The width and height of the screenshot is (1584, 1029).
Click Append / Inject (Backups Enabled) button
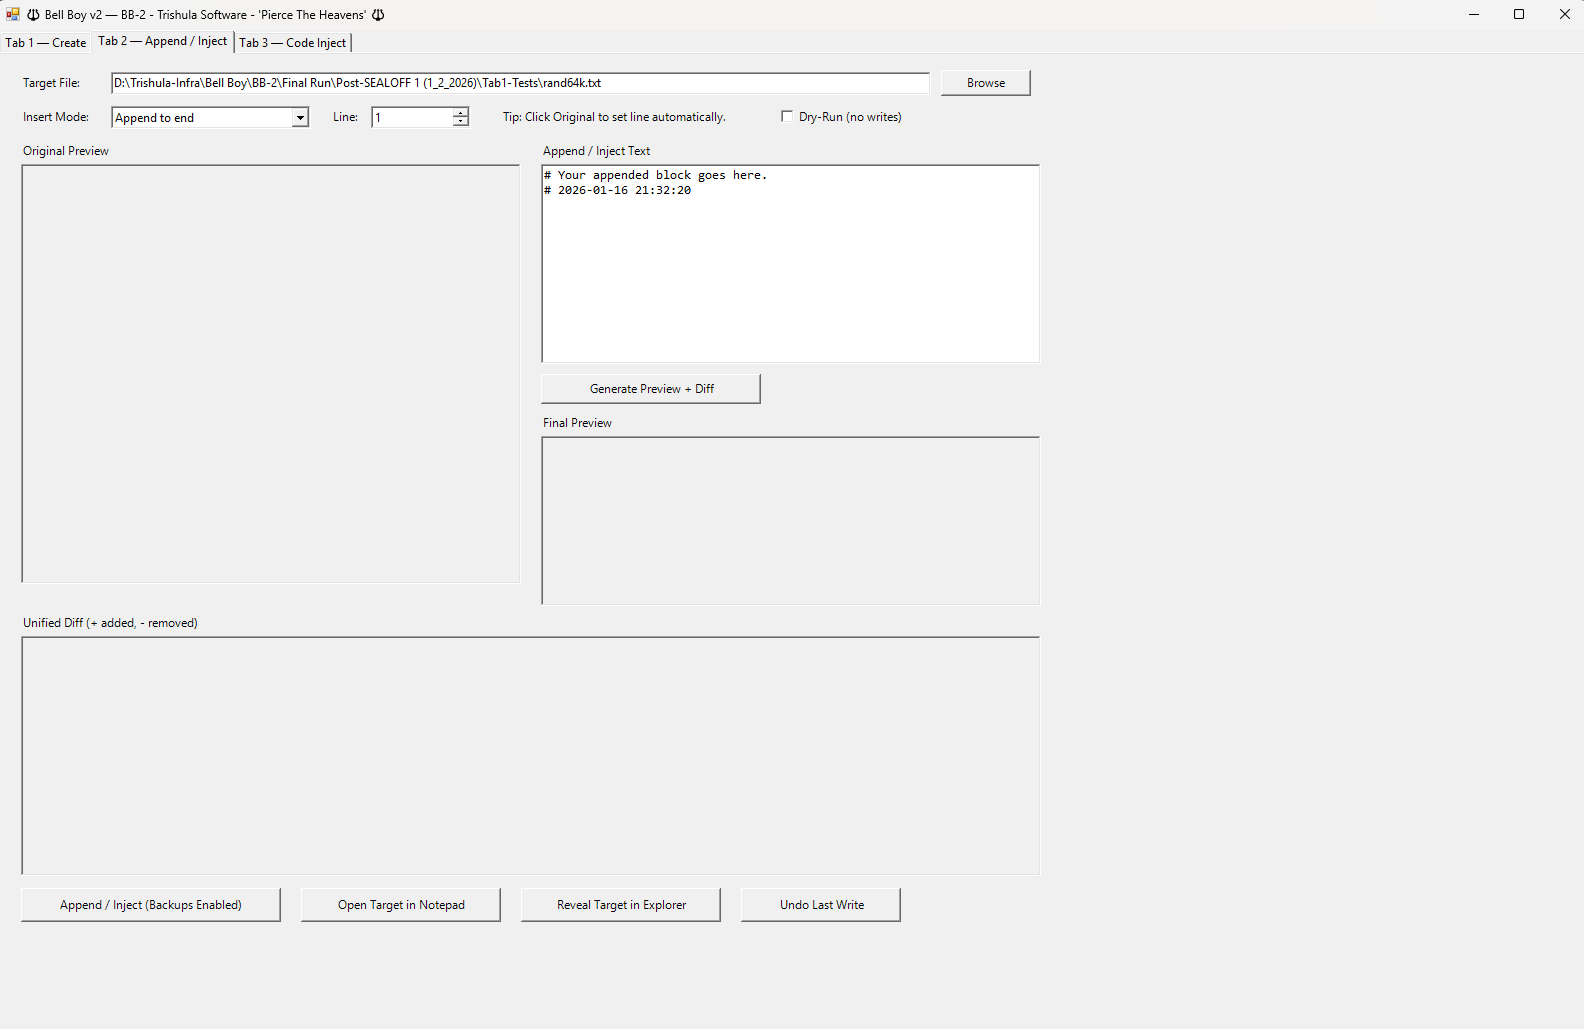coord(151,905)
